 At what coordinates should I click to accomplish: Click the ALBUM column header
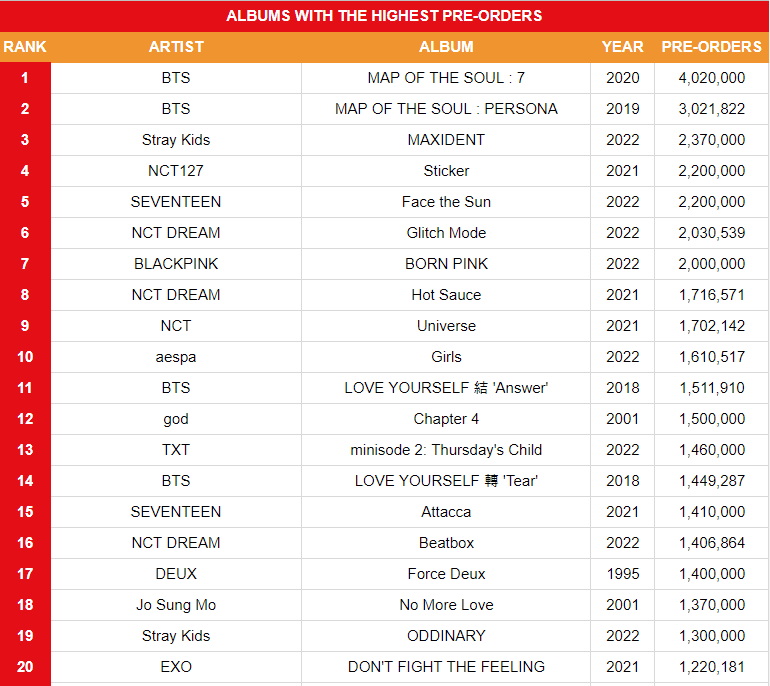click(x=446, y=47)
